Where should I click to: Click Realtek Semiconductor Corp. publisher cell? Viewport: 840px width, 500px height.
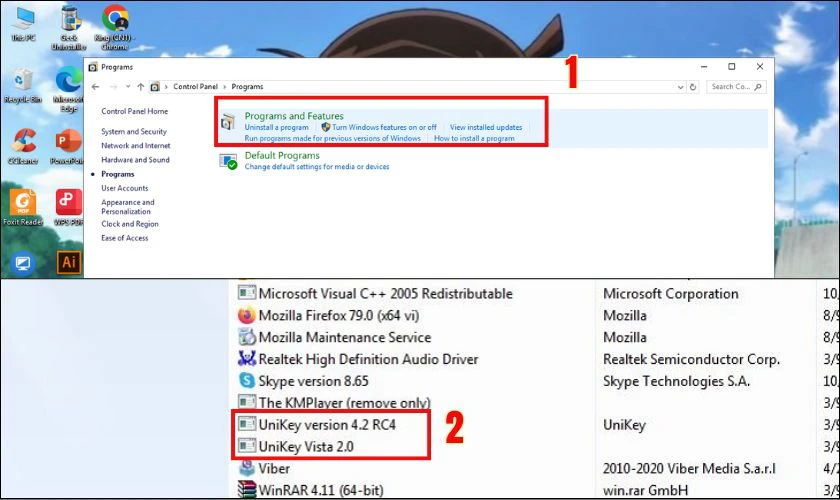(691, 359)
